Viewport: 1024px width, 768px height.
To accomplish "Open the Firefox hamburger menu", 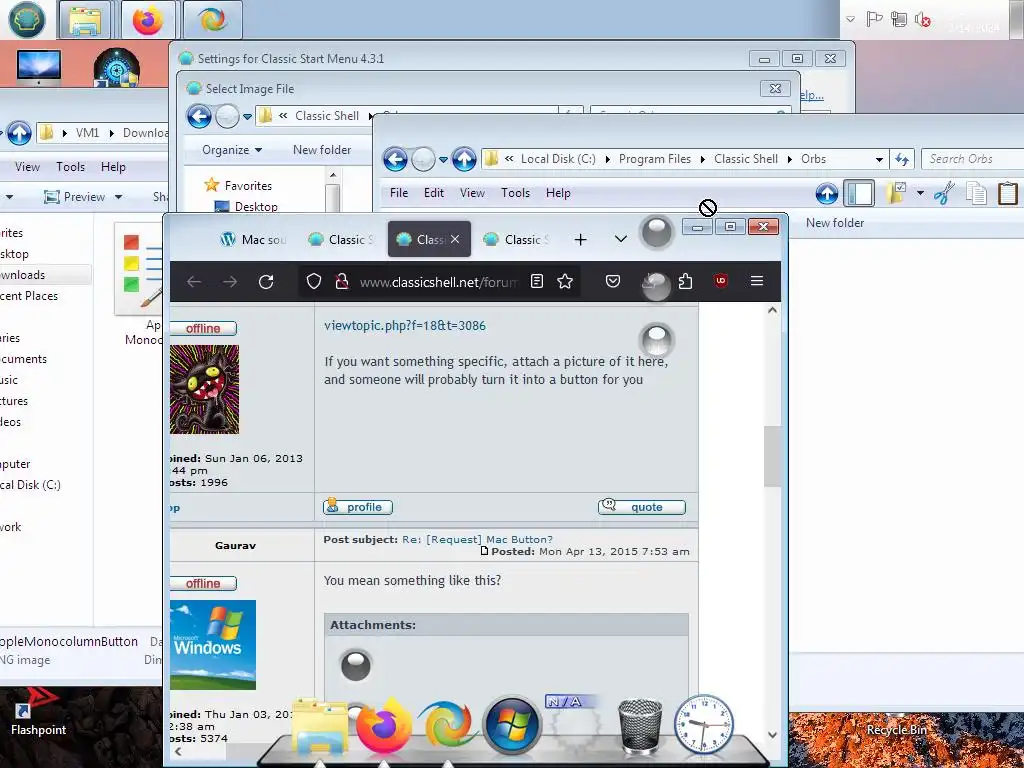I will [x=757, y=281].
